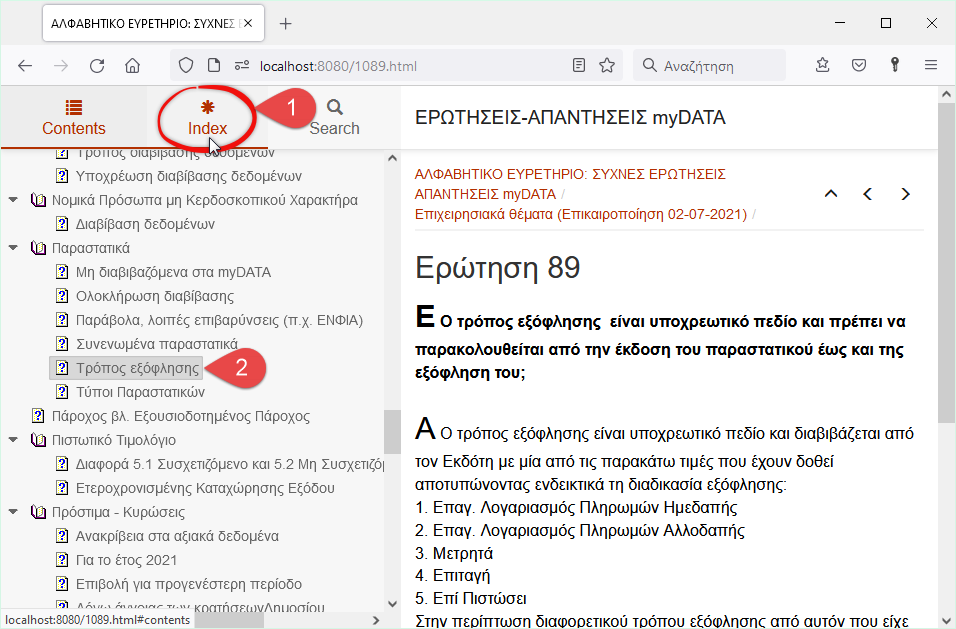Collapse the Νομικά Πρόσωπα μη Κερδοσκοπικού Χαρακτήρα node

tap(13, 200)
